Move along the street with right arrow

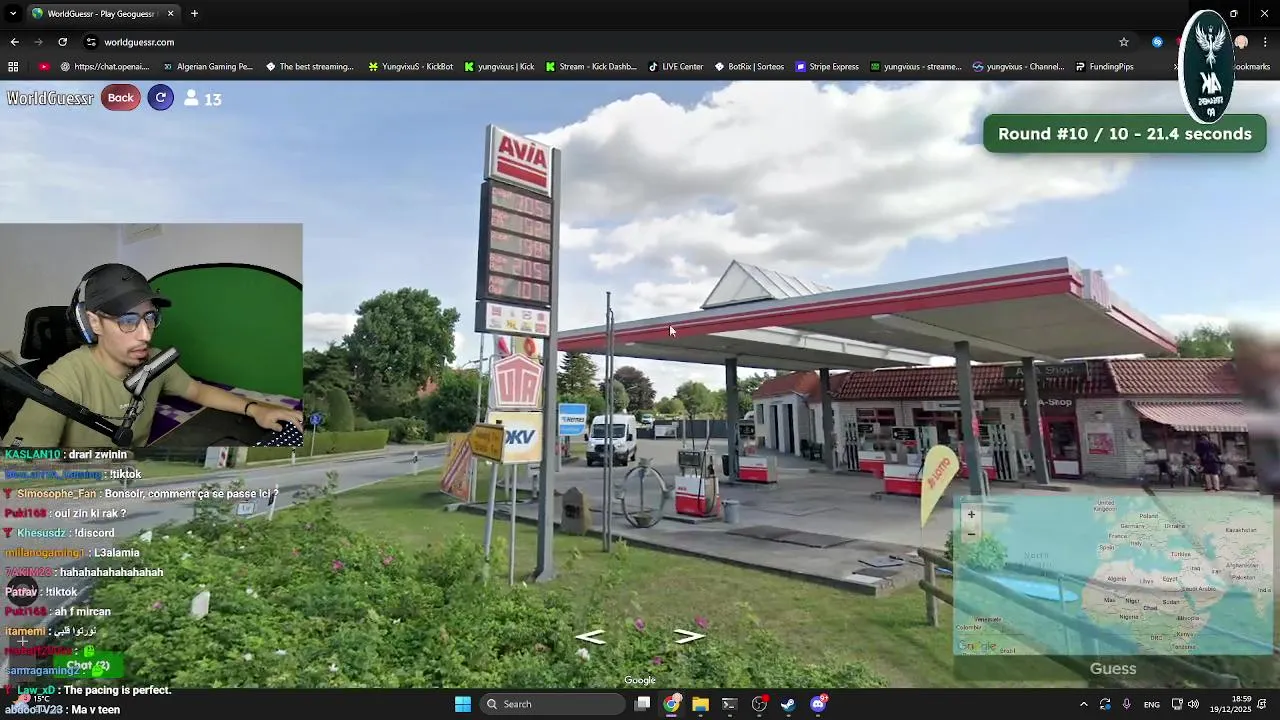[689, 637]
